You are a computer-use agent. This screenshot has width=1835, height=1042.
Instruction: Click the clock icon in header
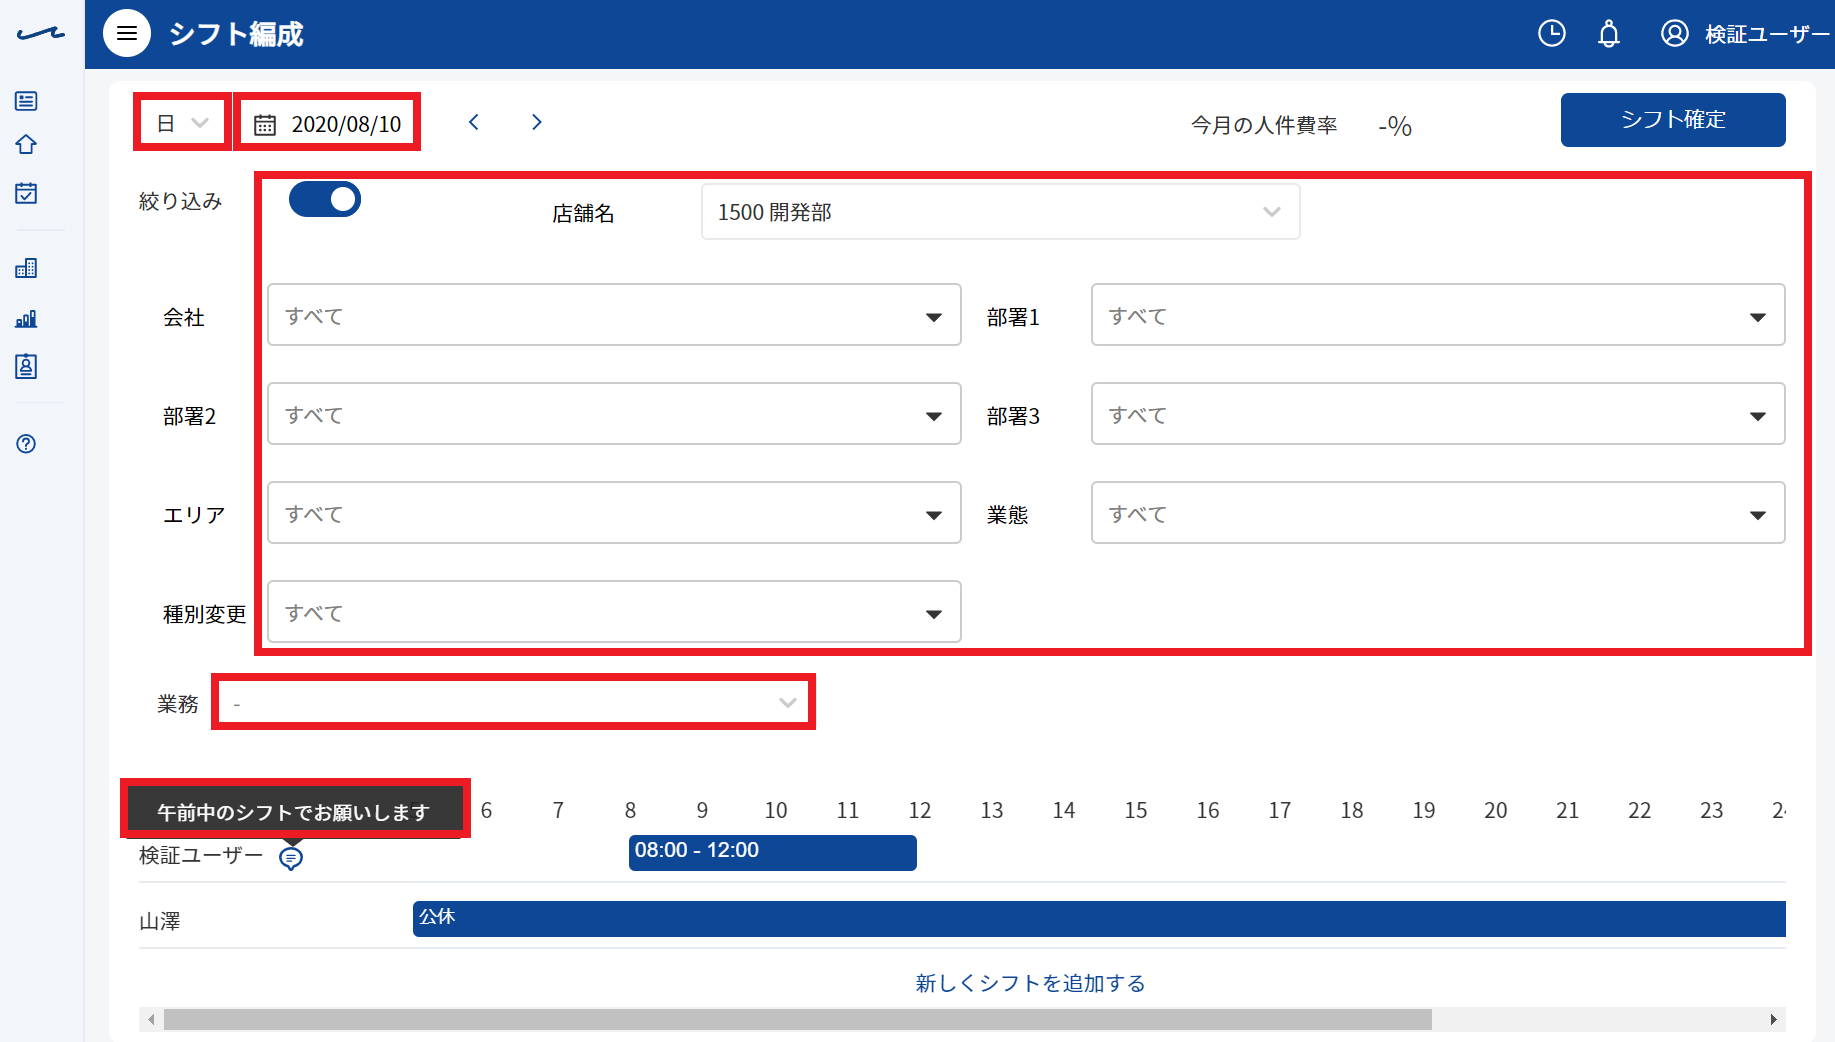(1551, 34)
